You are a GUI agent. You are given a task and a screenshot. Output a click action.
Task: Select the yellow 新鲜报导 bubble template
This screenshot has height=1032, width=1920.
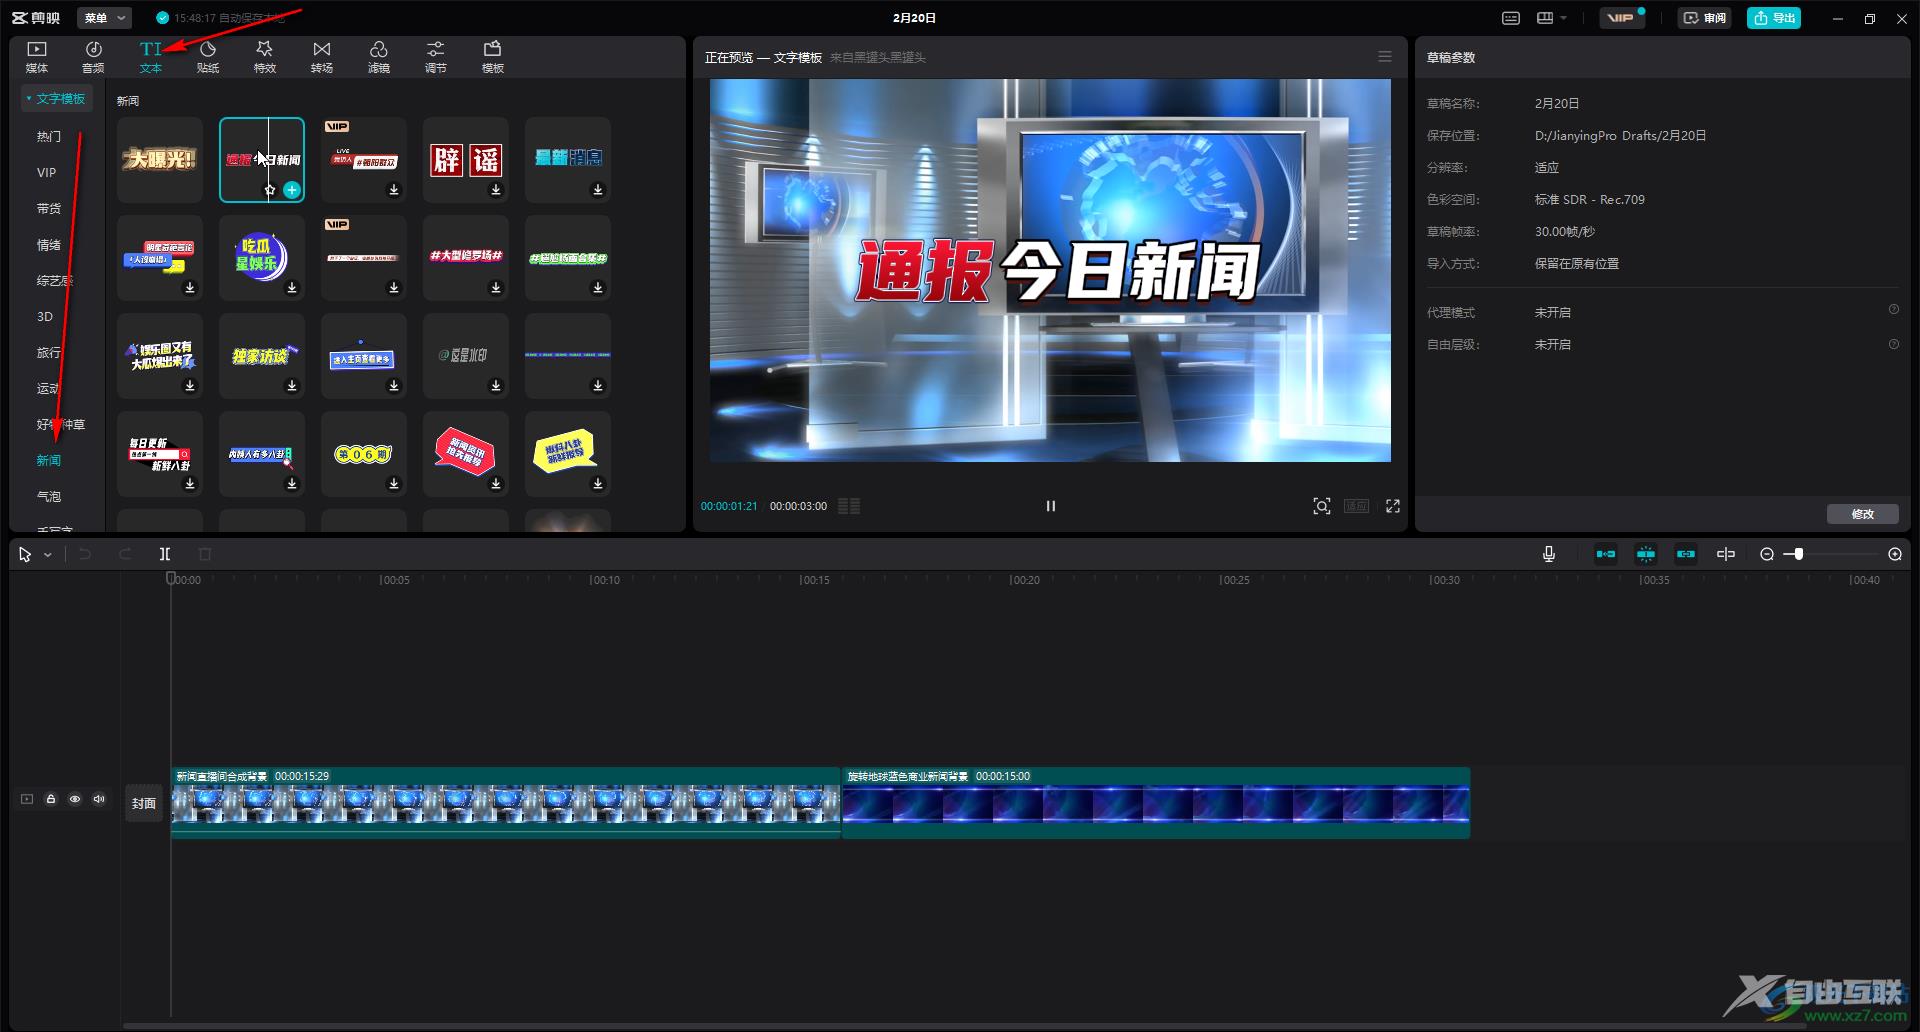point(568,453)
